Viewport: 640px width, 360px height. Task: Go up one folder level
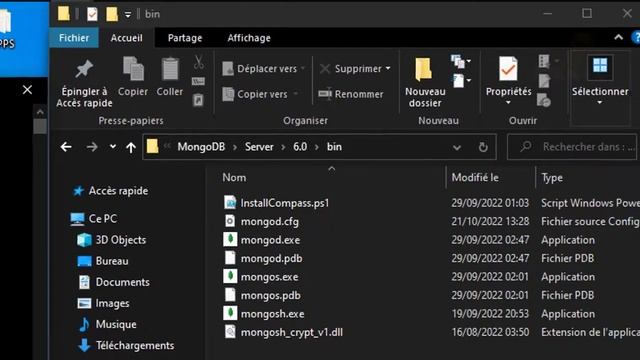click(131, 147)
